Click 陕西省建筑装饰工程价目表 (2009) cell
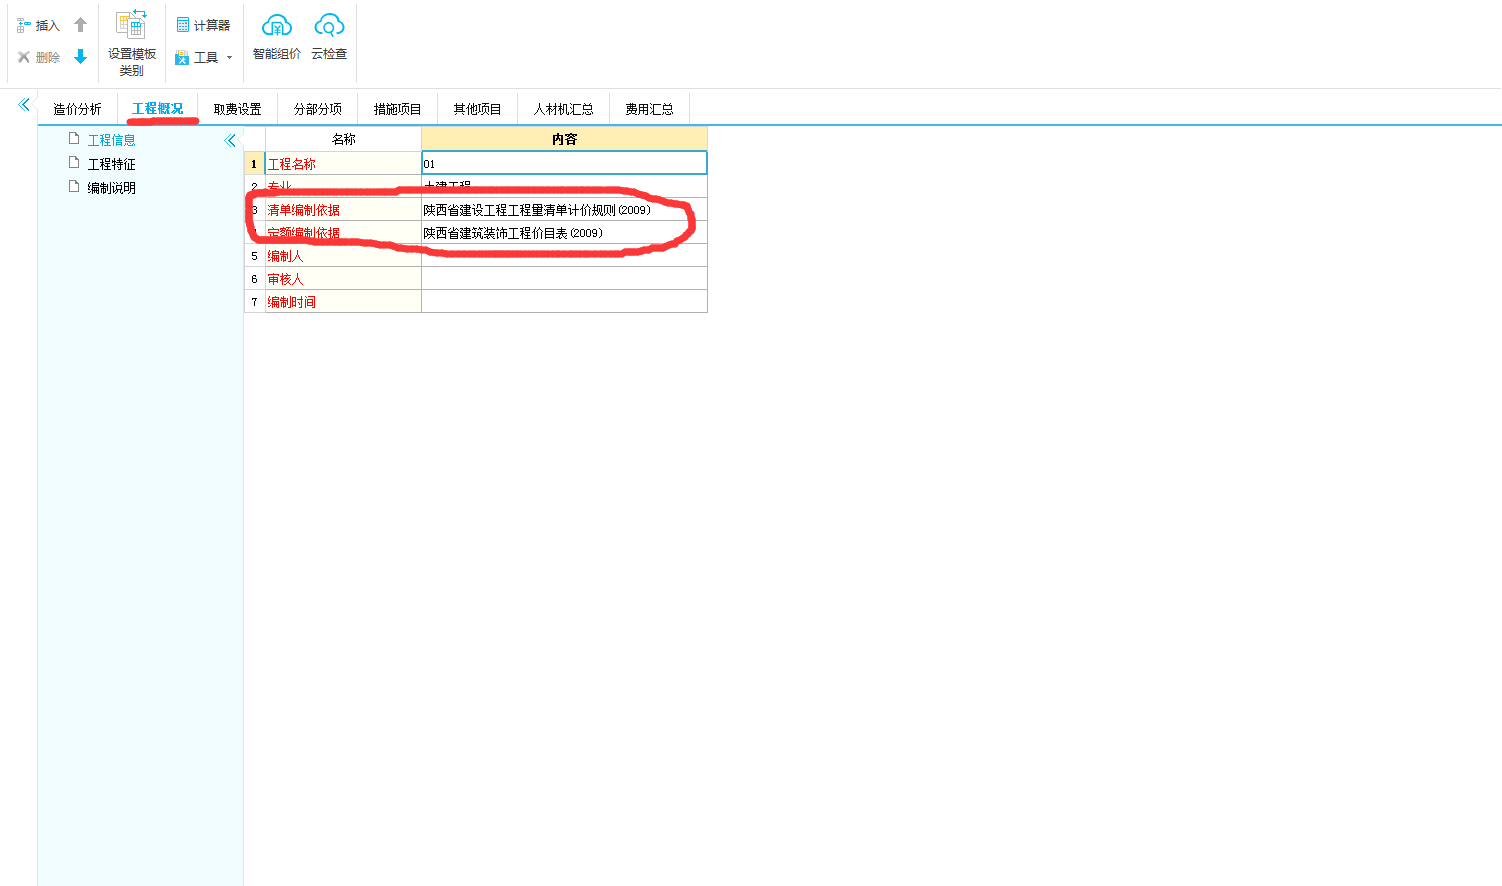1502x886 pixels. click(x=564, y=233)
